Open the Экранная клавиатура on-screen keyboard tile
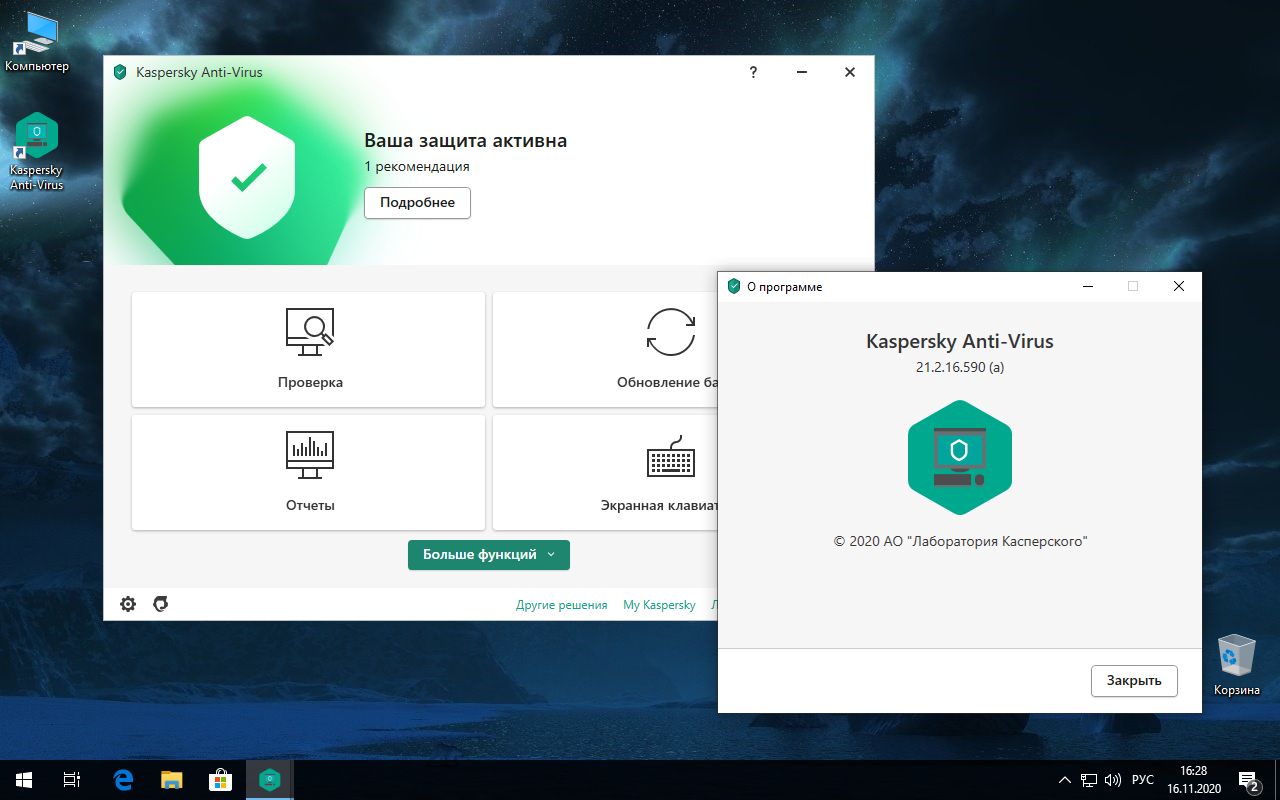Image resolution: width=1280 pixels, height=800 pixels. tap(605, 472)
